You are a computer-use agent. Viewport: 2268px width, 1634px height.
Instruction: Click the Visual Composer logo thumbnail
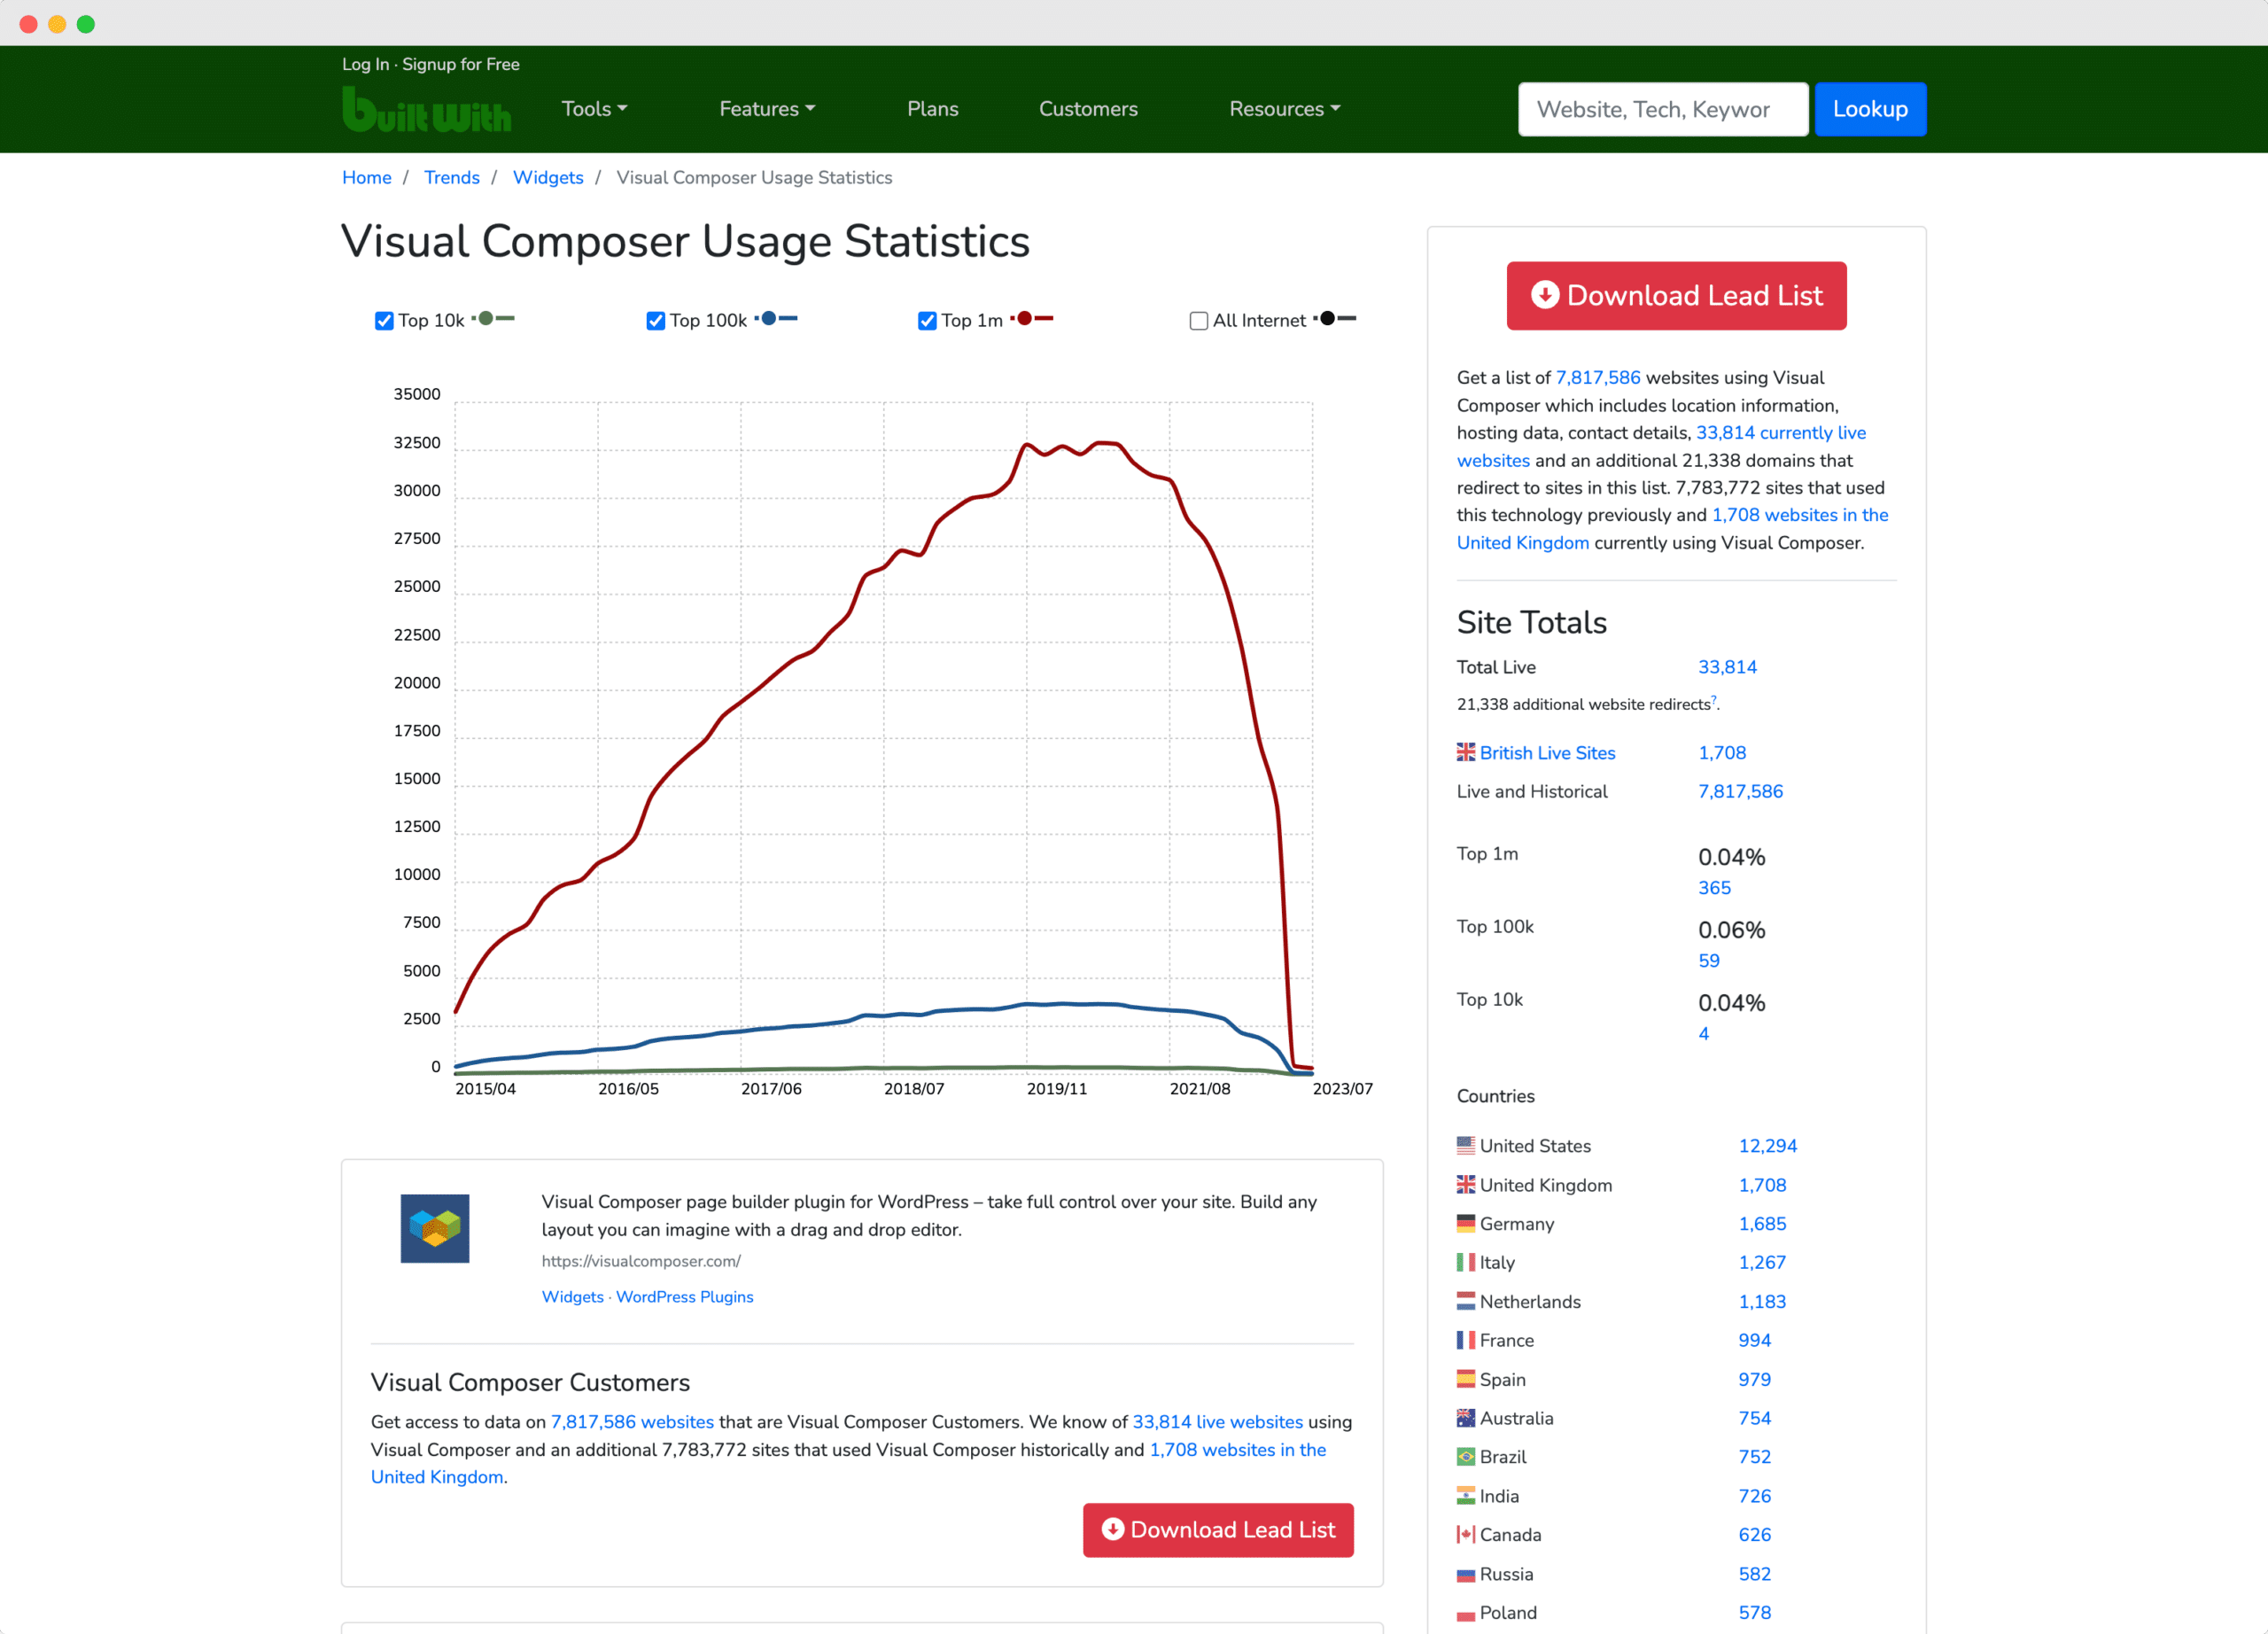(435, 1228)
